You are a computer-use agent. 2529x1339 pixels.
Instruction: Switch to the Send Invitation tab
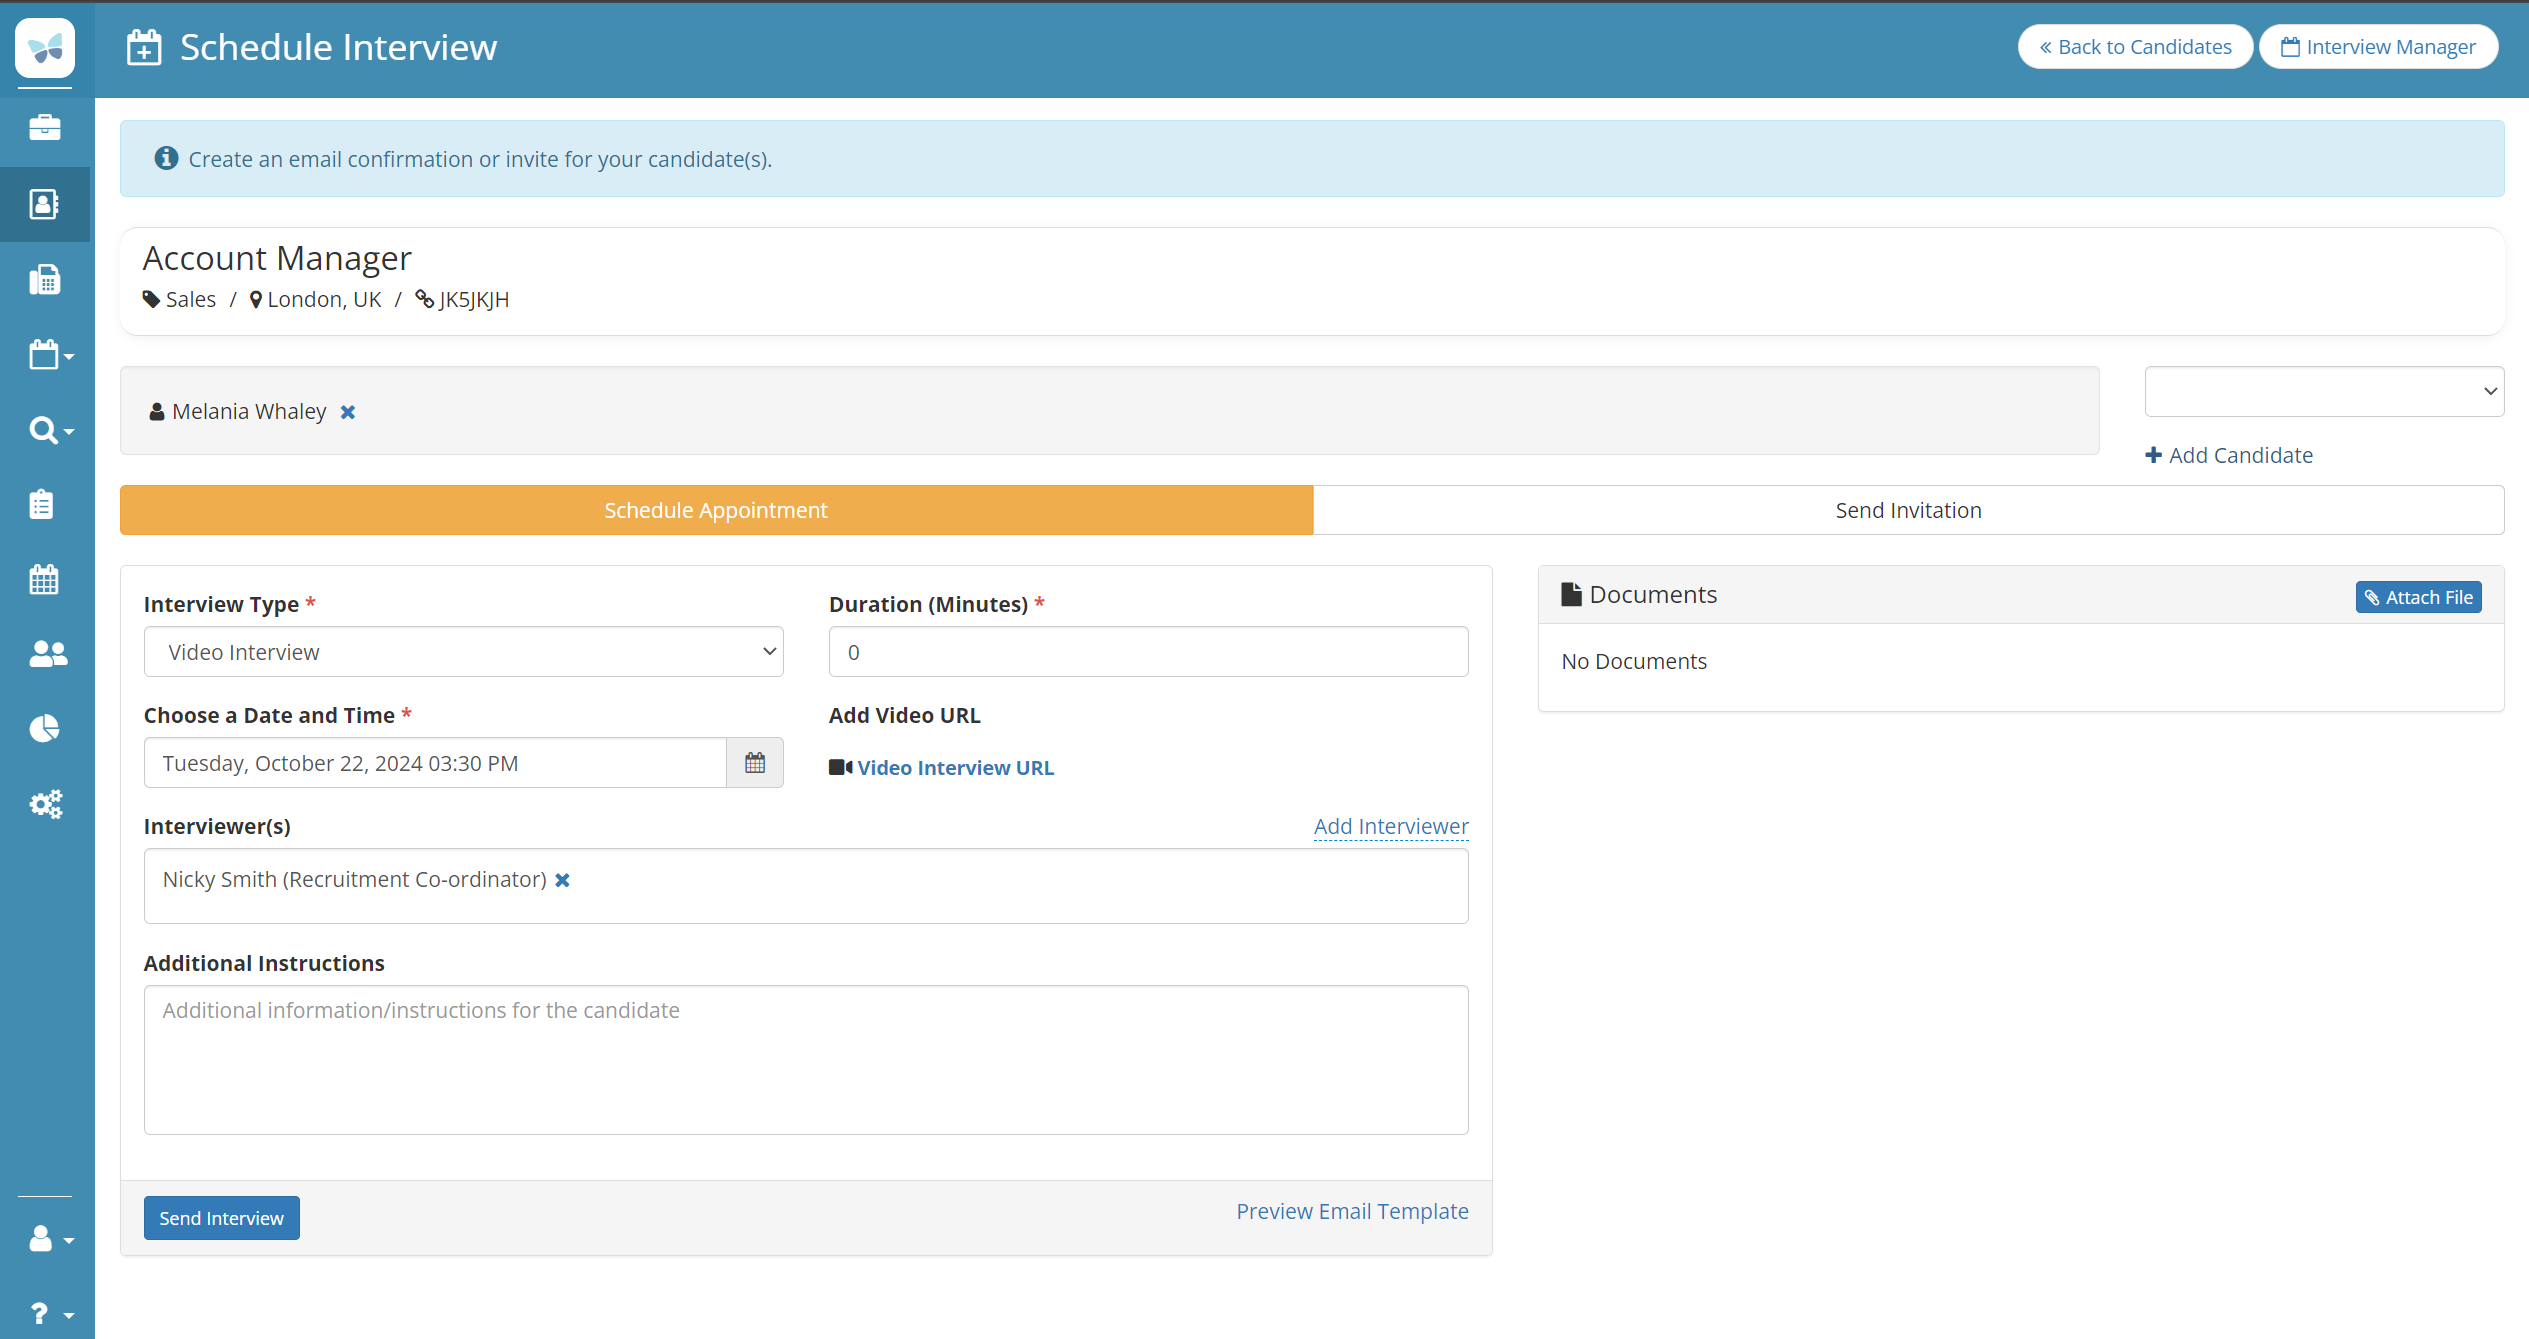(x=1908, y=510)
